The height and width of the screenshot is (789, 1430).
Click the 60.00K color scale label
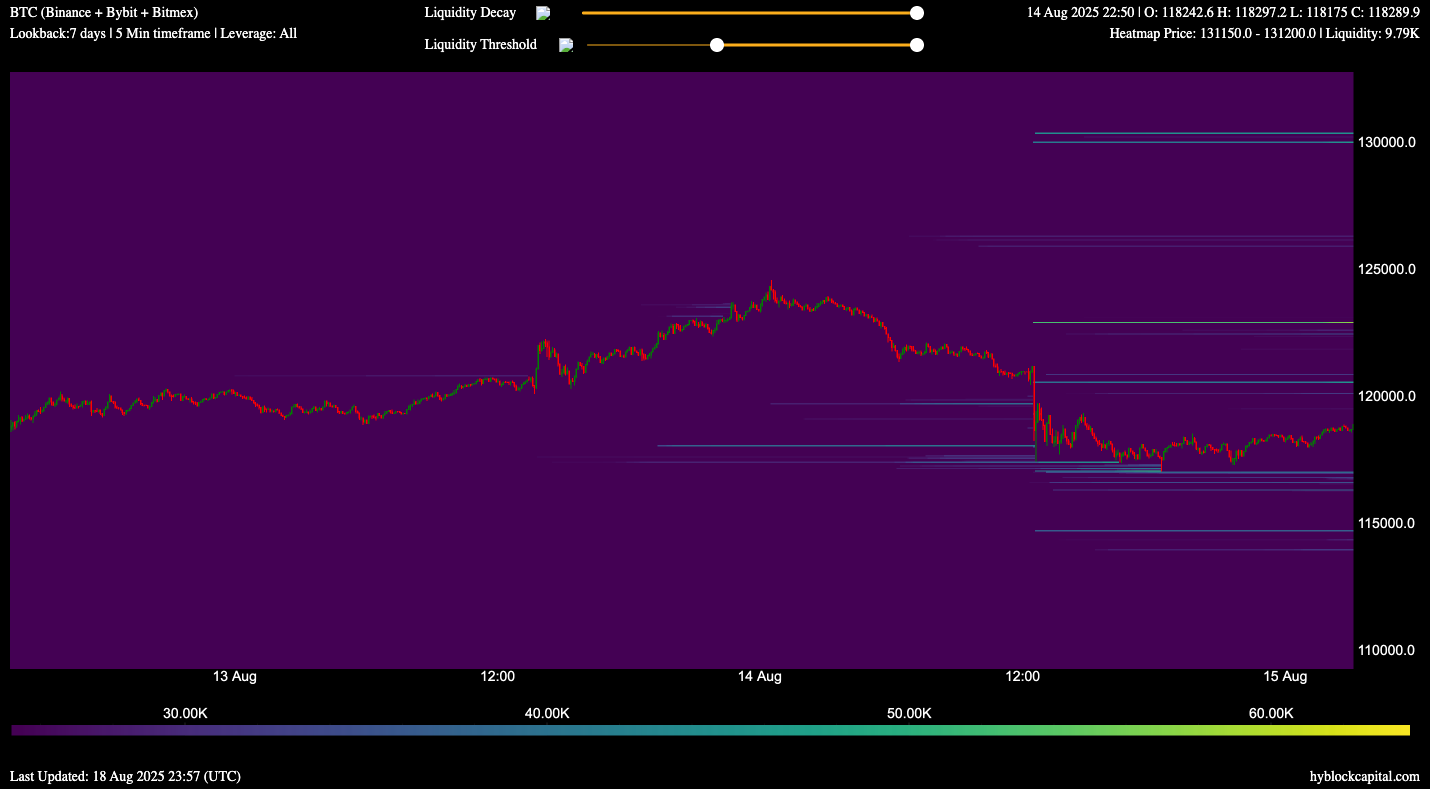1271,713
